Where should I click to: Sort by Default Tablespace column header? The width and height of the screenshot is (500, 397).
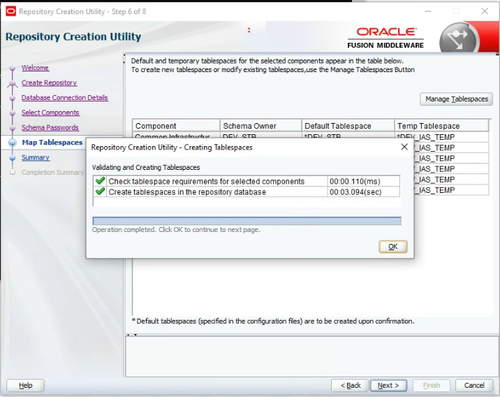(x=348, y=126)
